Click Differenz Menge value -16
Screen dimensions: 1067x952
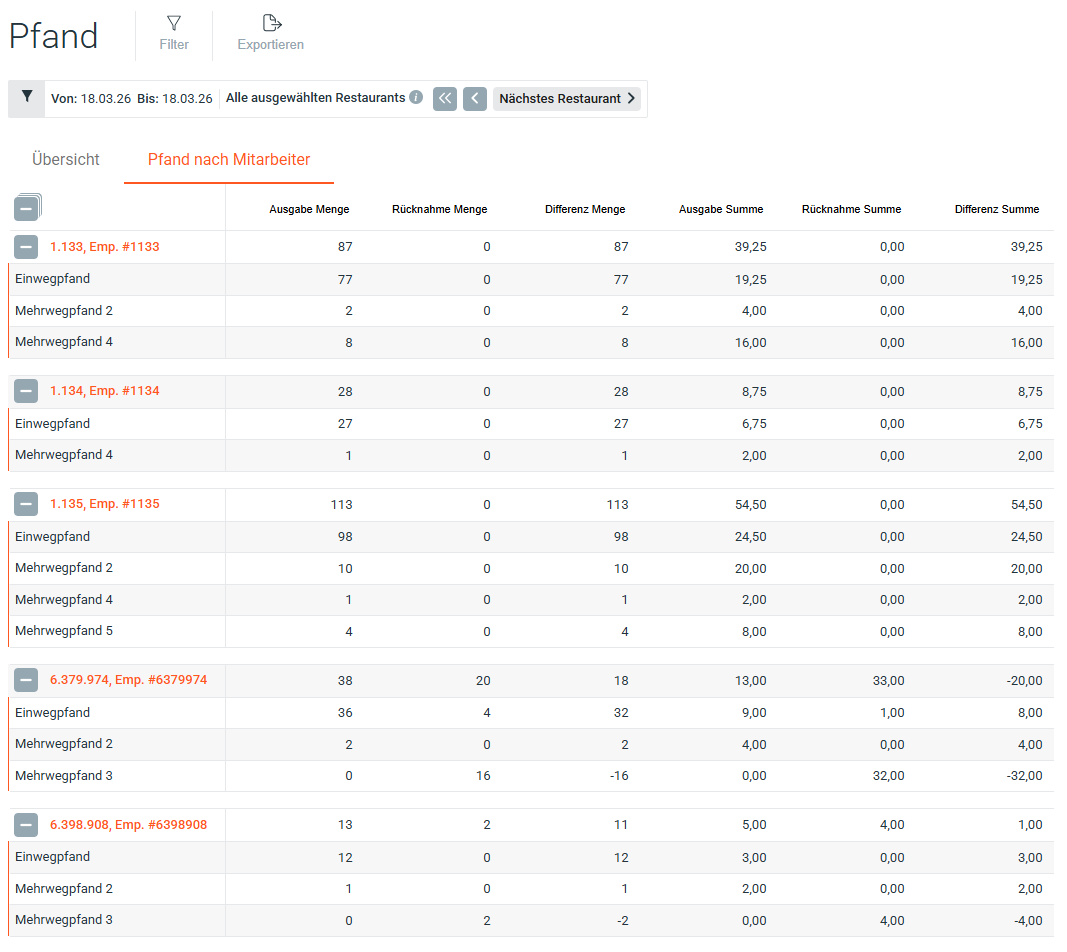[619, 776]
